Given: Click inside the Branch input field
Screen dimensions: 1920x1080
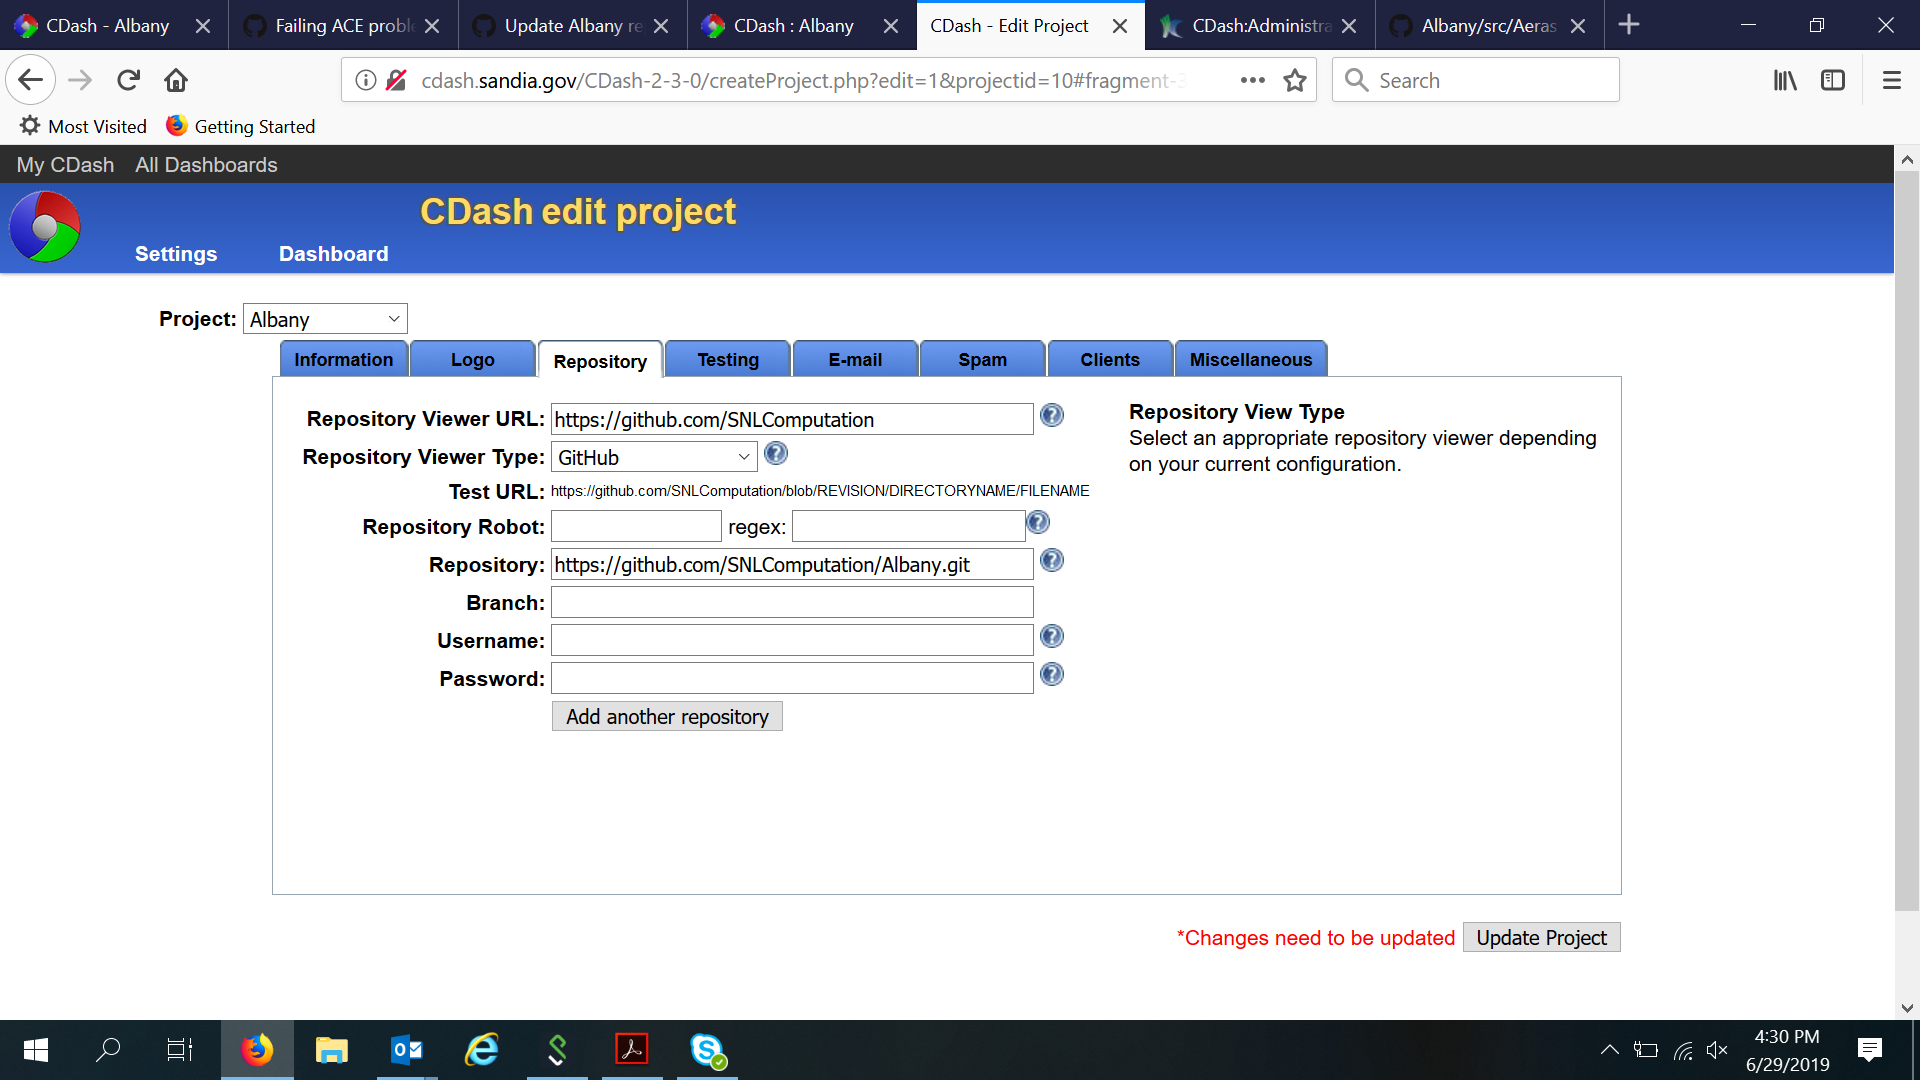Looking at the screenshot, I should [790, 601].
